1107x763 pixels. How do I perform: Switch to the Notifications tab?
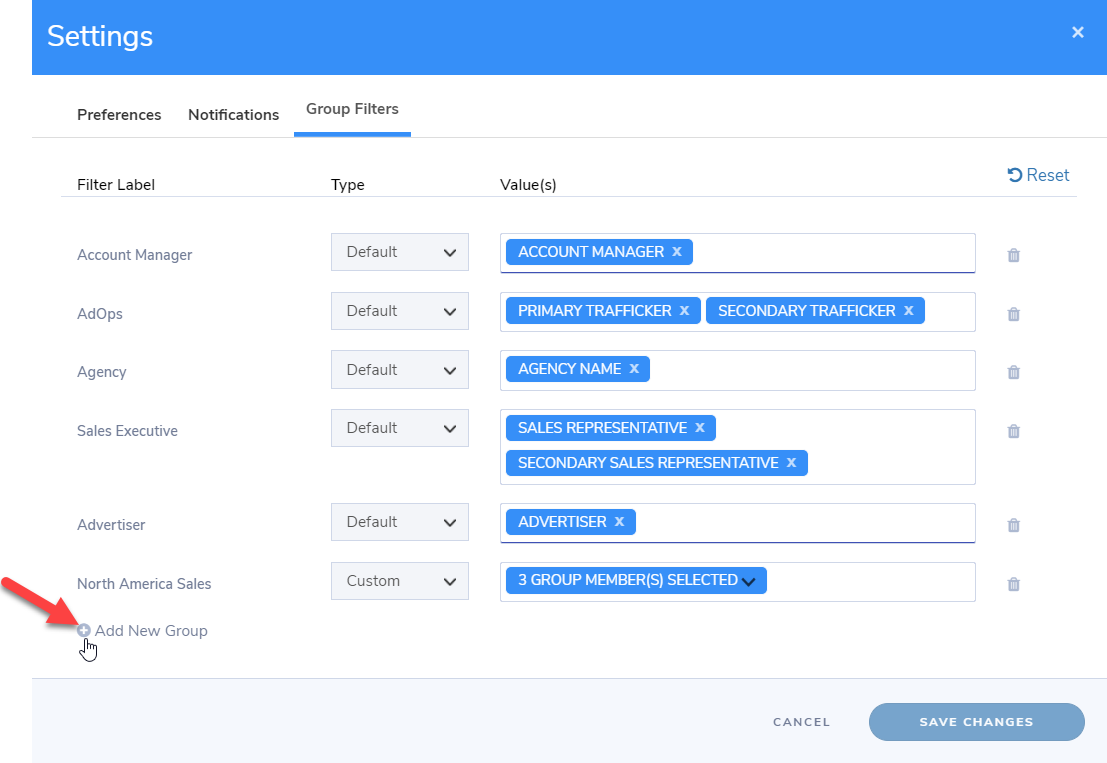point(234,114)
